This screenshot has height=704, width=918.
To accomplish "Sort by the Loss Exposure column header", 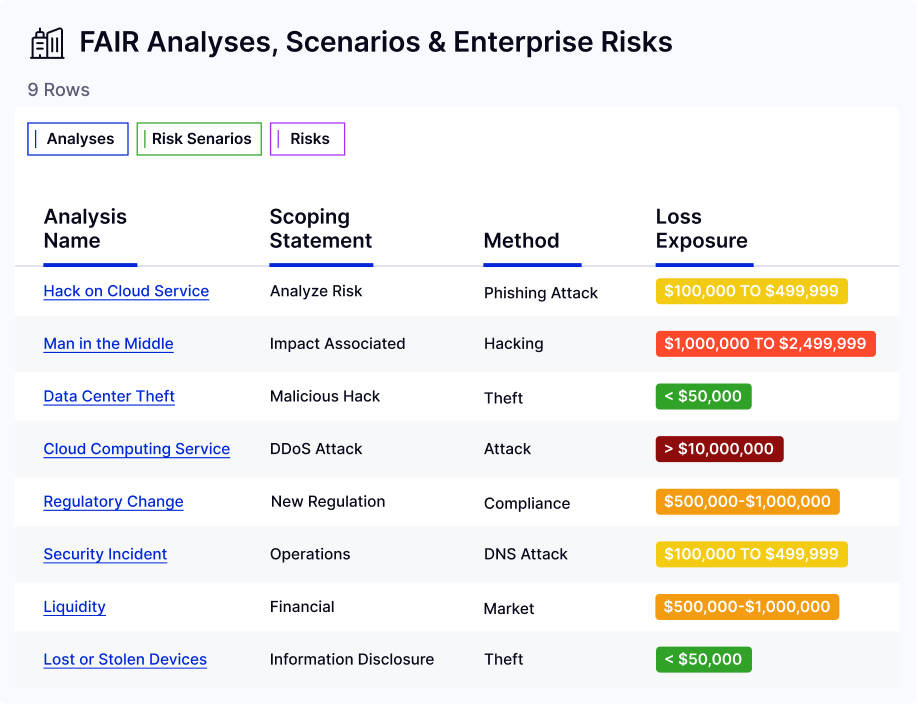I will (701, 228).
